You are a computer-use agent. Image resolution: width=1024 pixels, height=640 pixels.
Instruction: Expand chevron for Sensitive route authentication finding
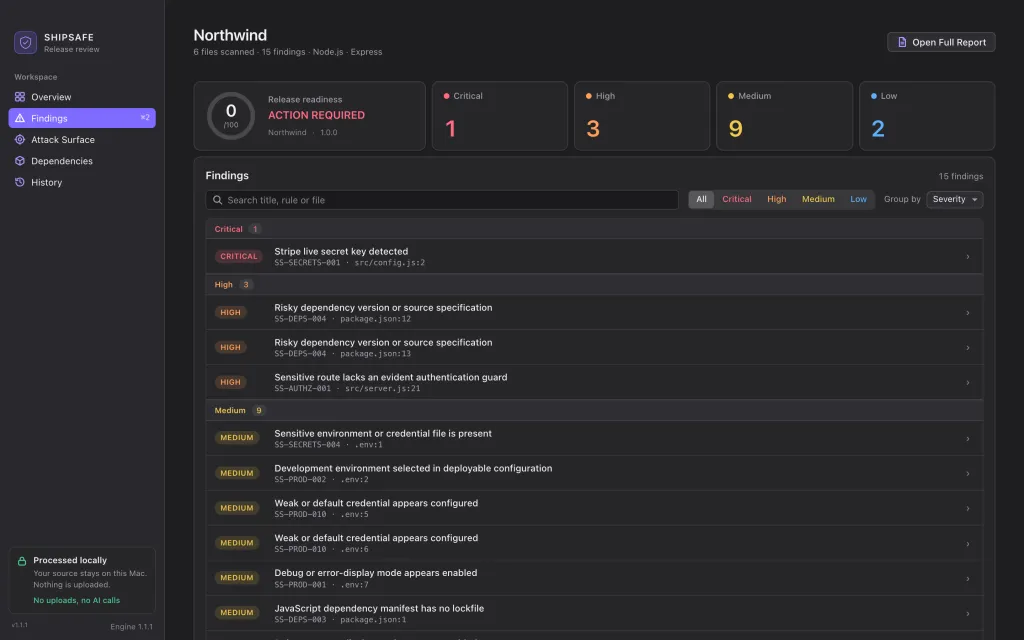click(968, 383)
